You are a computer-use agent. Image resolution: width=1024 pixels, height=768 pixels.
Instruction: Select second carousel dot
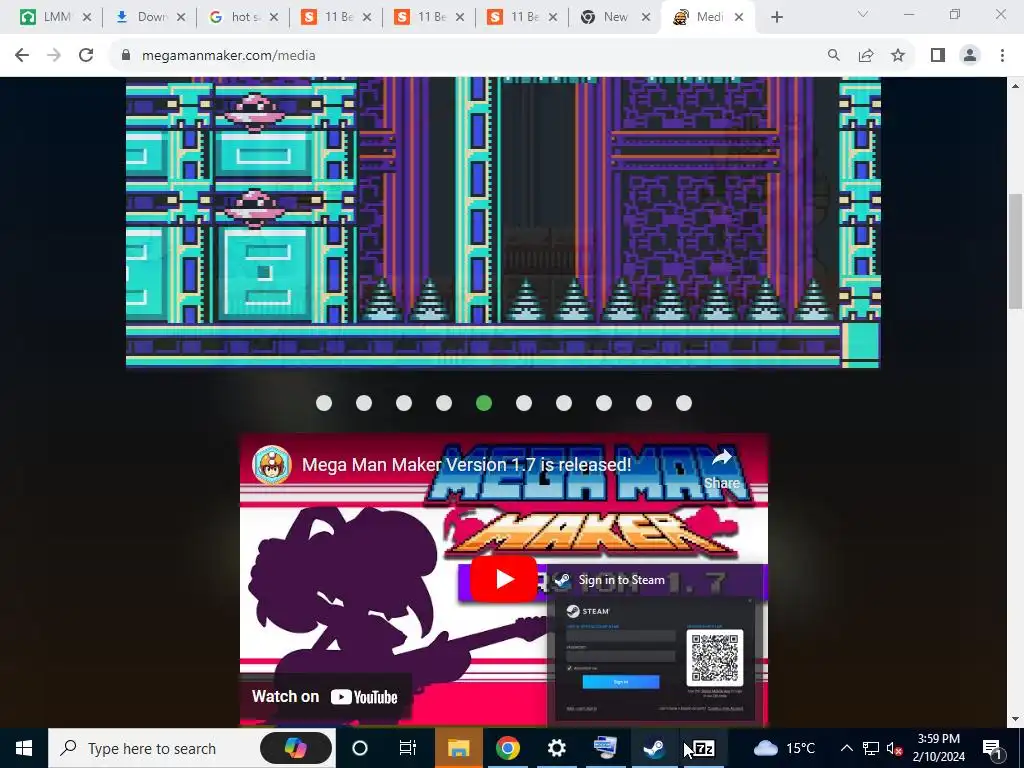(x=364, y=403)
